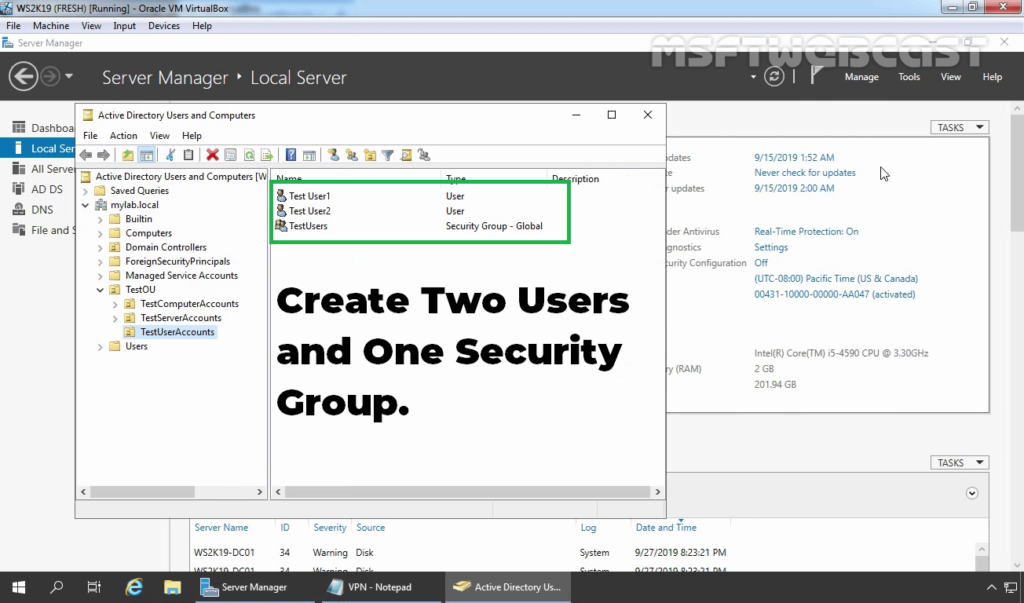The image size is (1024, 603).
Task: Select Managed Service Accounts in the tree
Action: click(182, 276)
